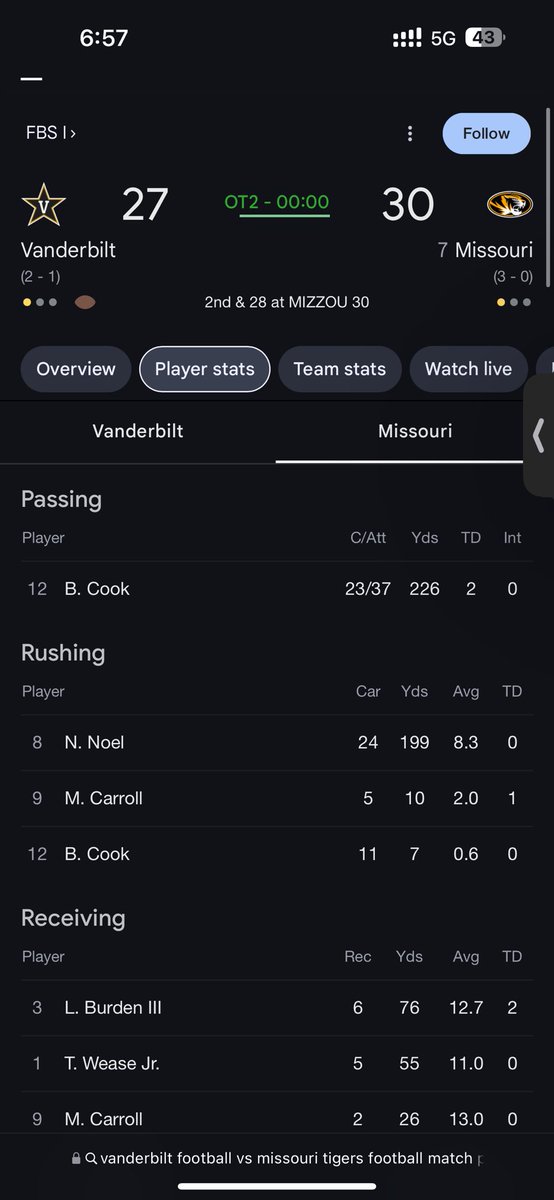Tap the battery status icon

click(485, 38)
